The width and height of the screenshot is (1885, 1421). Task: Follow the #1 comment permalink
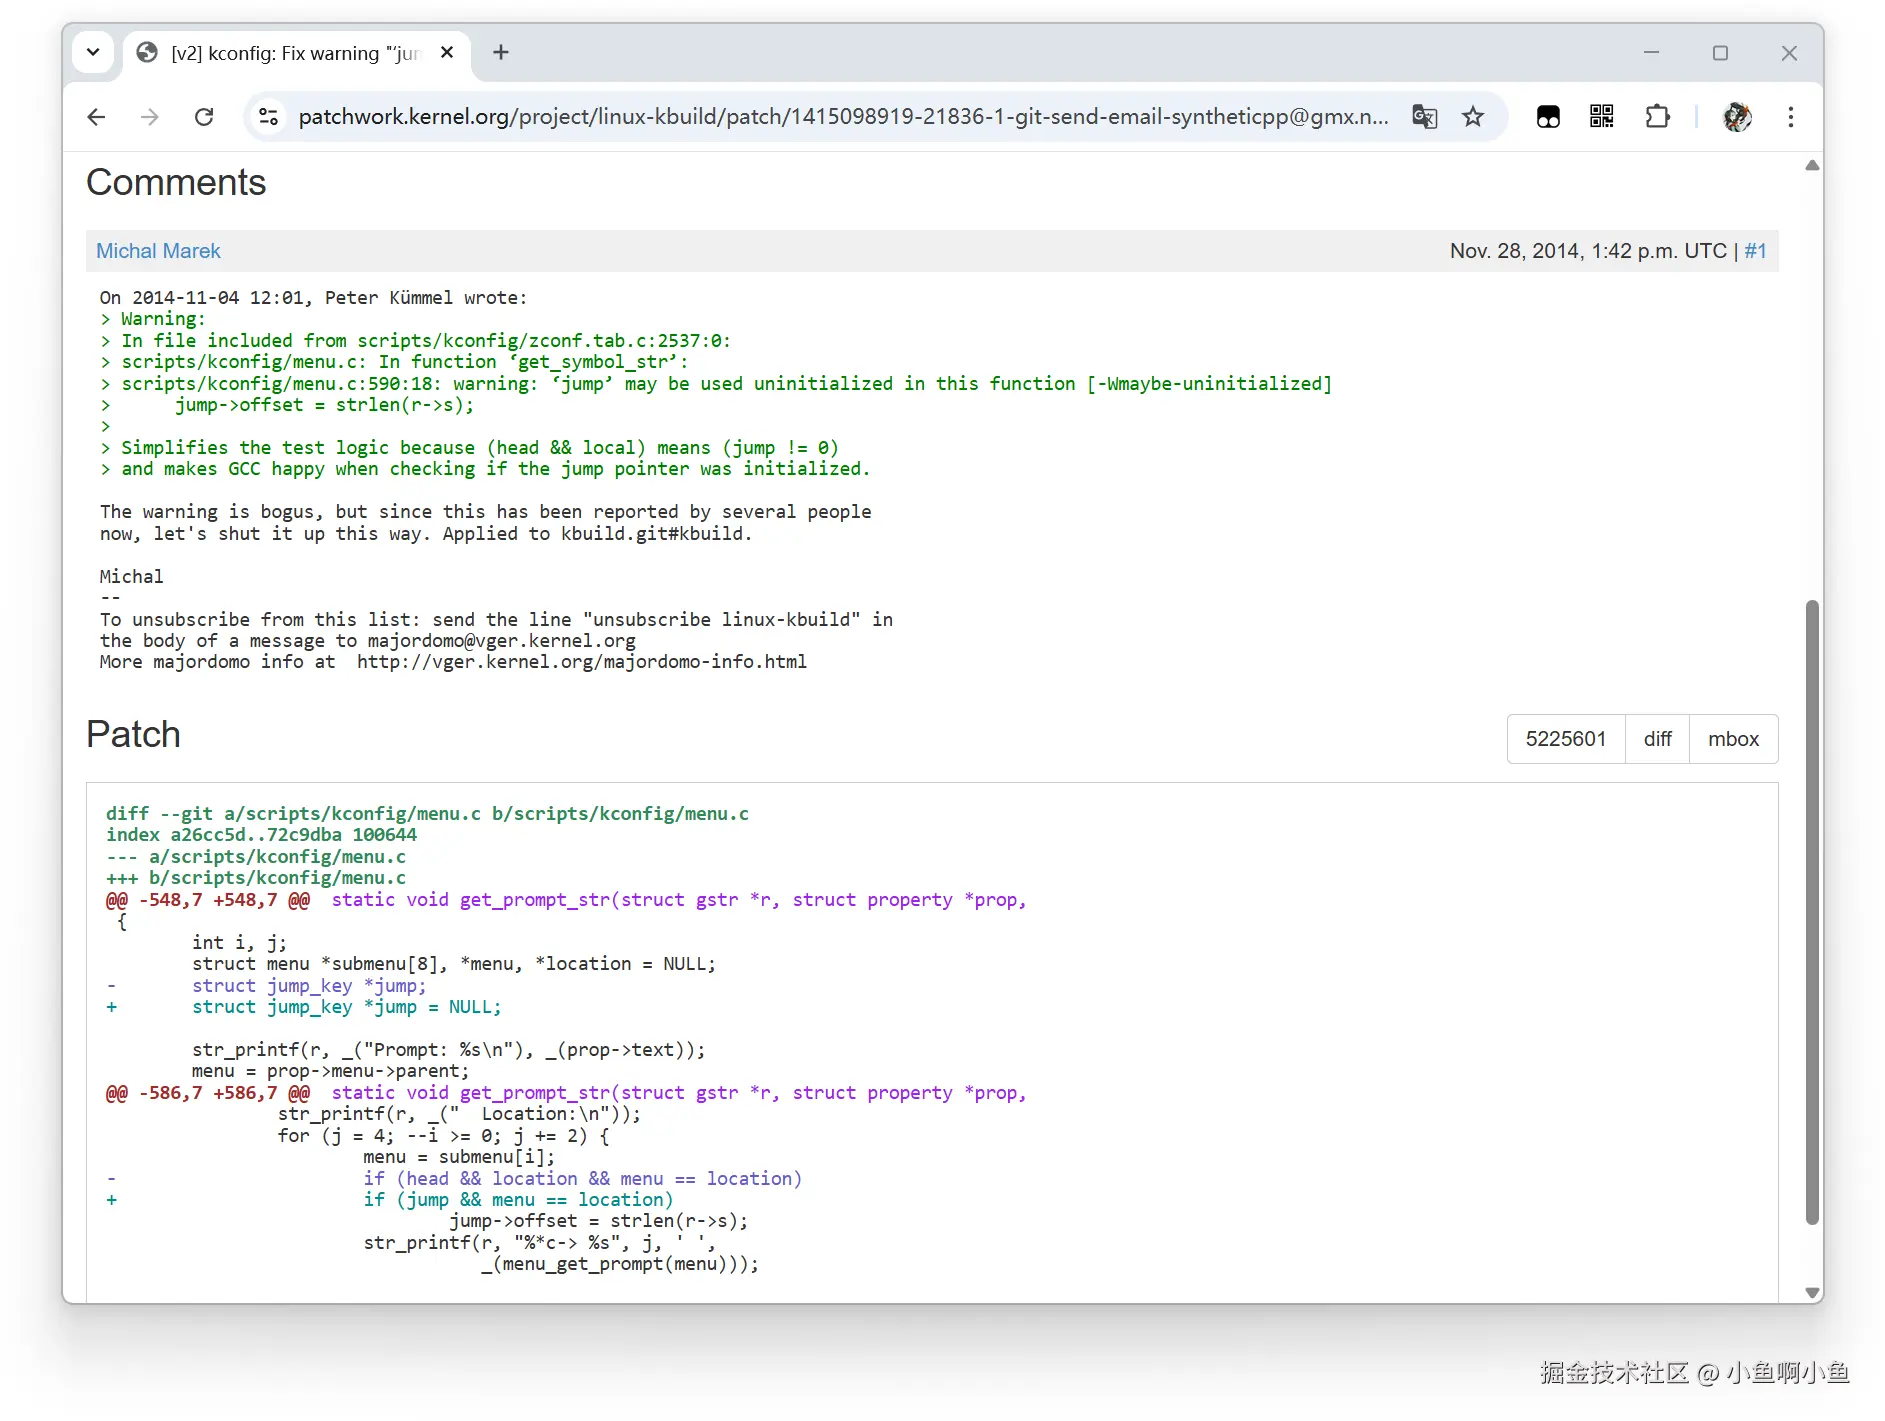click(x=1755, y=251)
